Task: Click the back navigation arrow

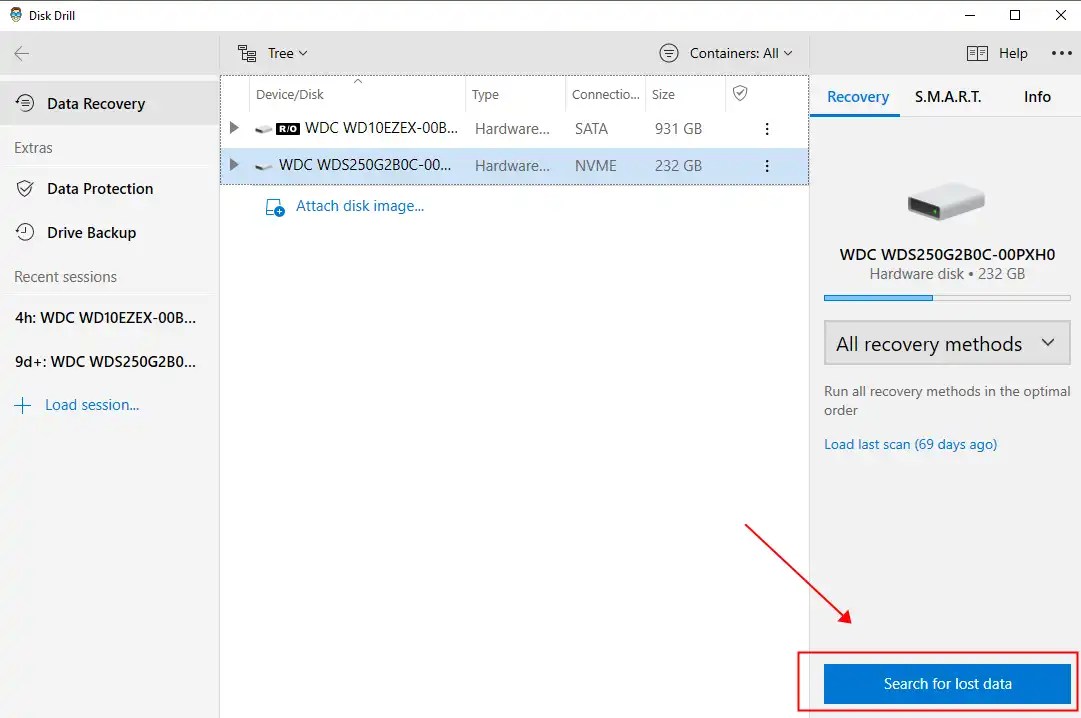Action: 20,53
